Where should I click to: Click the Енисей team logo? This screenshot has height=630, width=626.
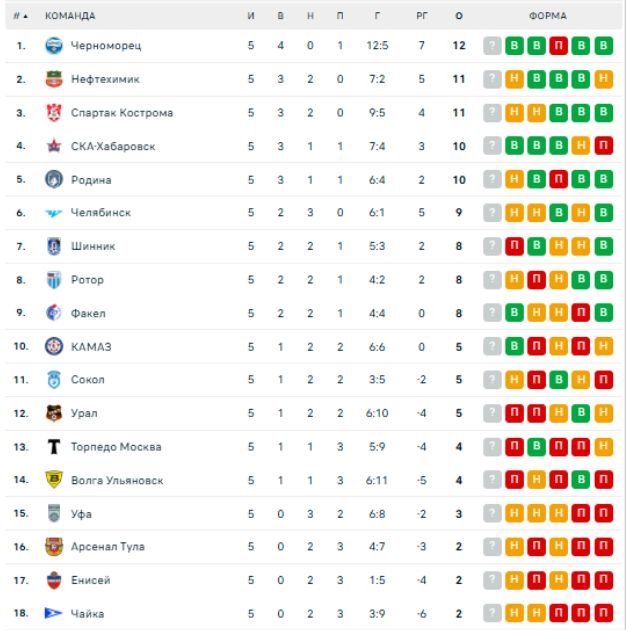(x=54, y=580)
